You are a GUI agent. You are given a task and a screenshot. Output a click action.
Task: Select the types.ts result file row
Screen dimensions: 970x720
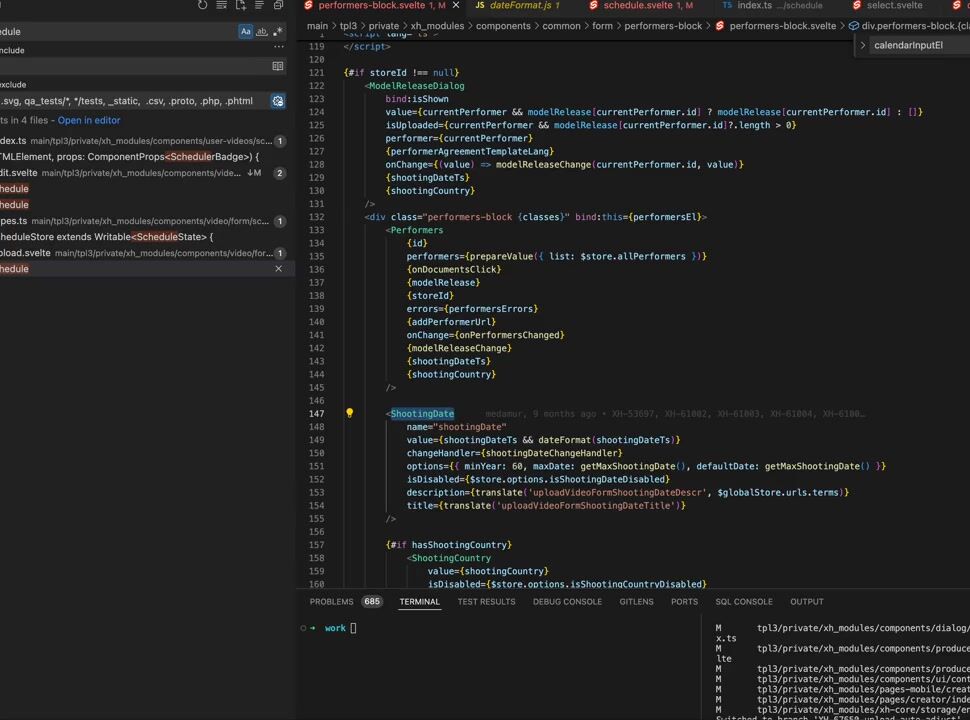coord(144,221)
